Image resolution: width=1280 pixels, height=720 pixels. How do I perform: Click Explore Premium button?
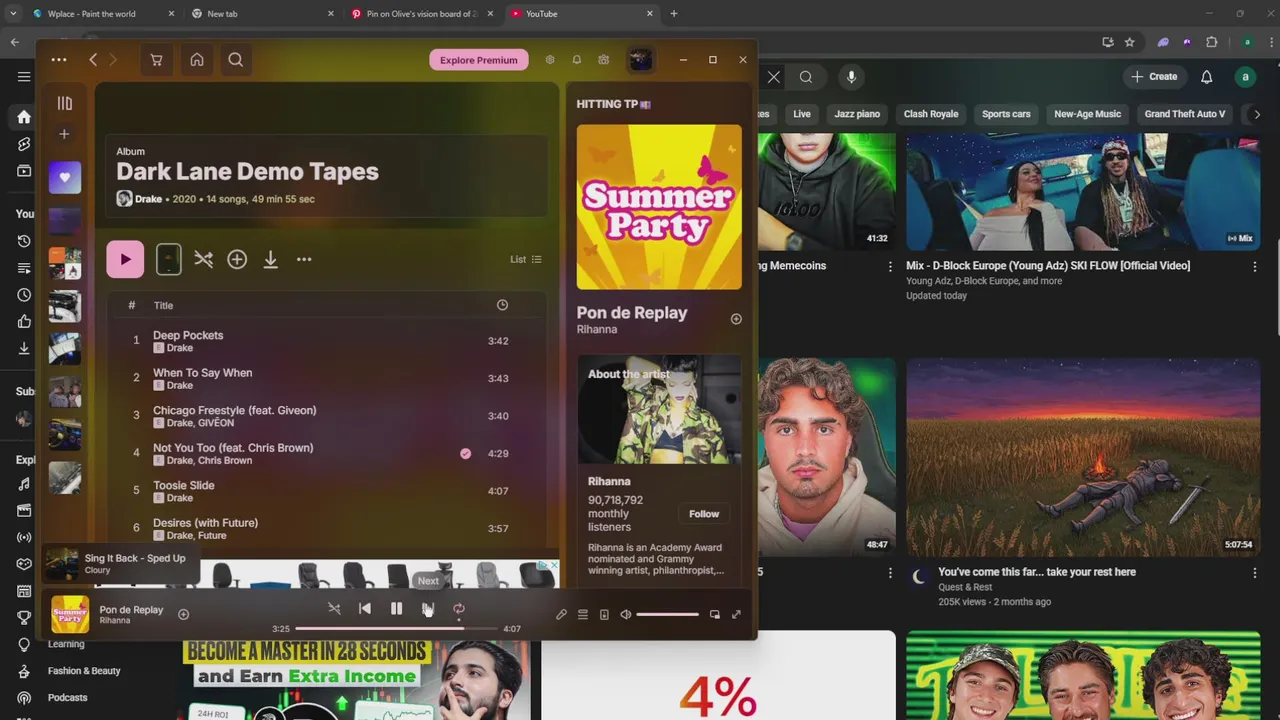click(479, 60)
